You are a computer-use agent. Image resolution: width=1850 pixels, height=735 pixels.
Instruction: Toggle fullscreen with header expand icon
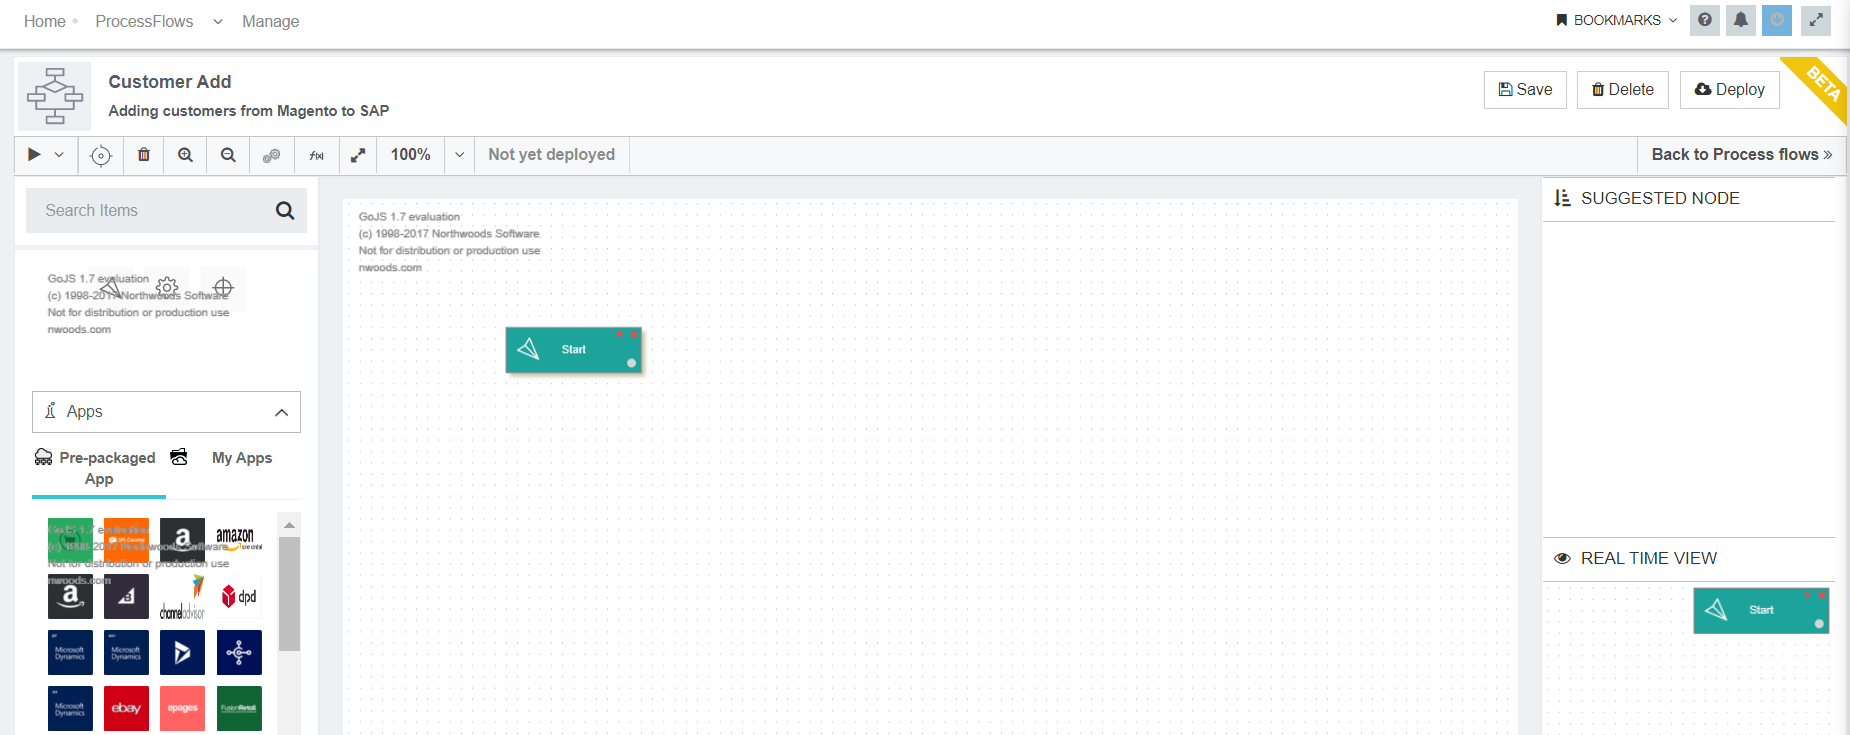pos(1816,20)
